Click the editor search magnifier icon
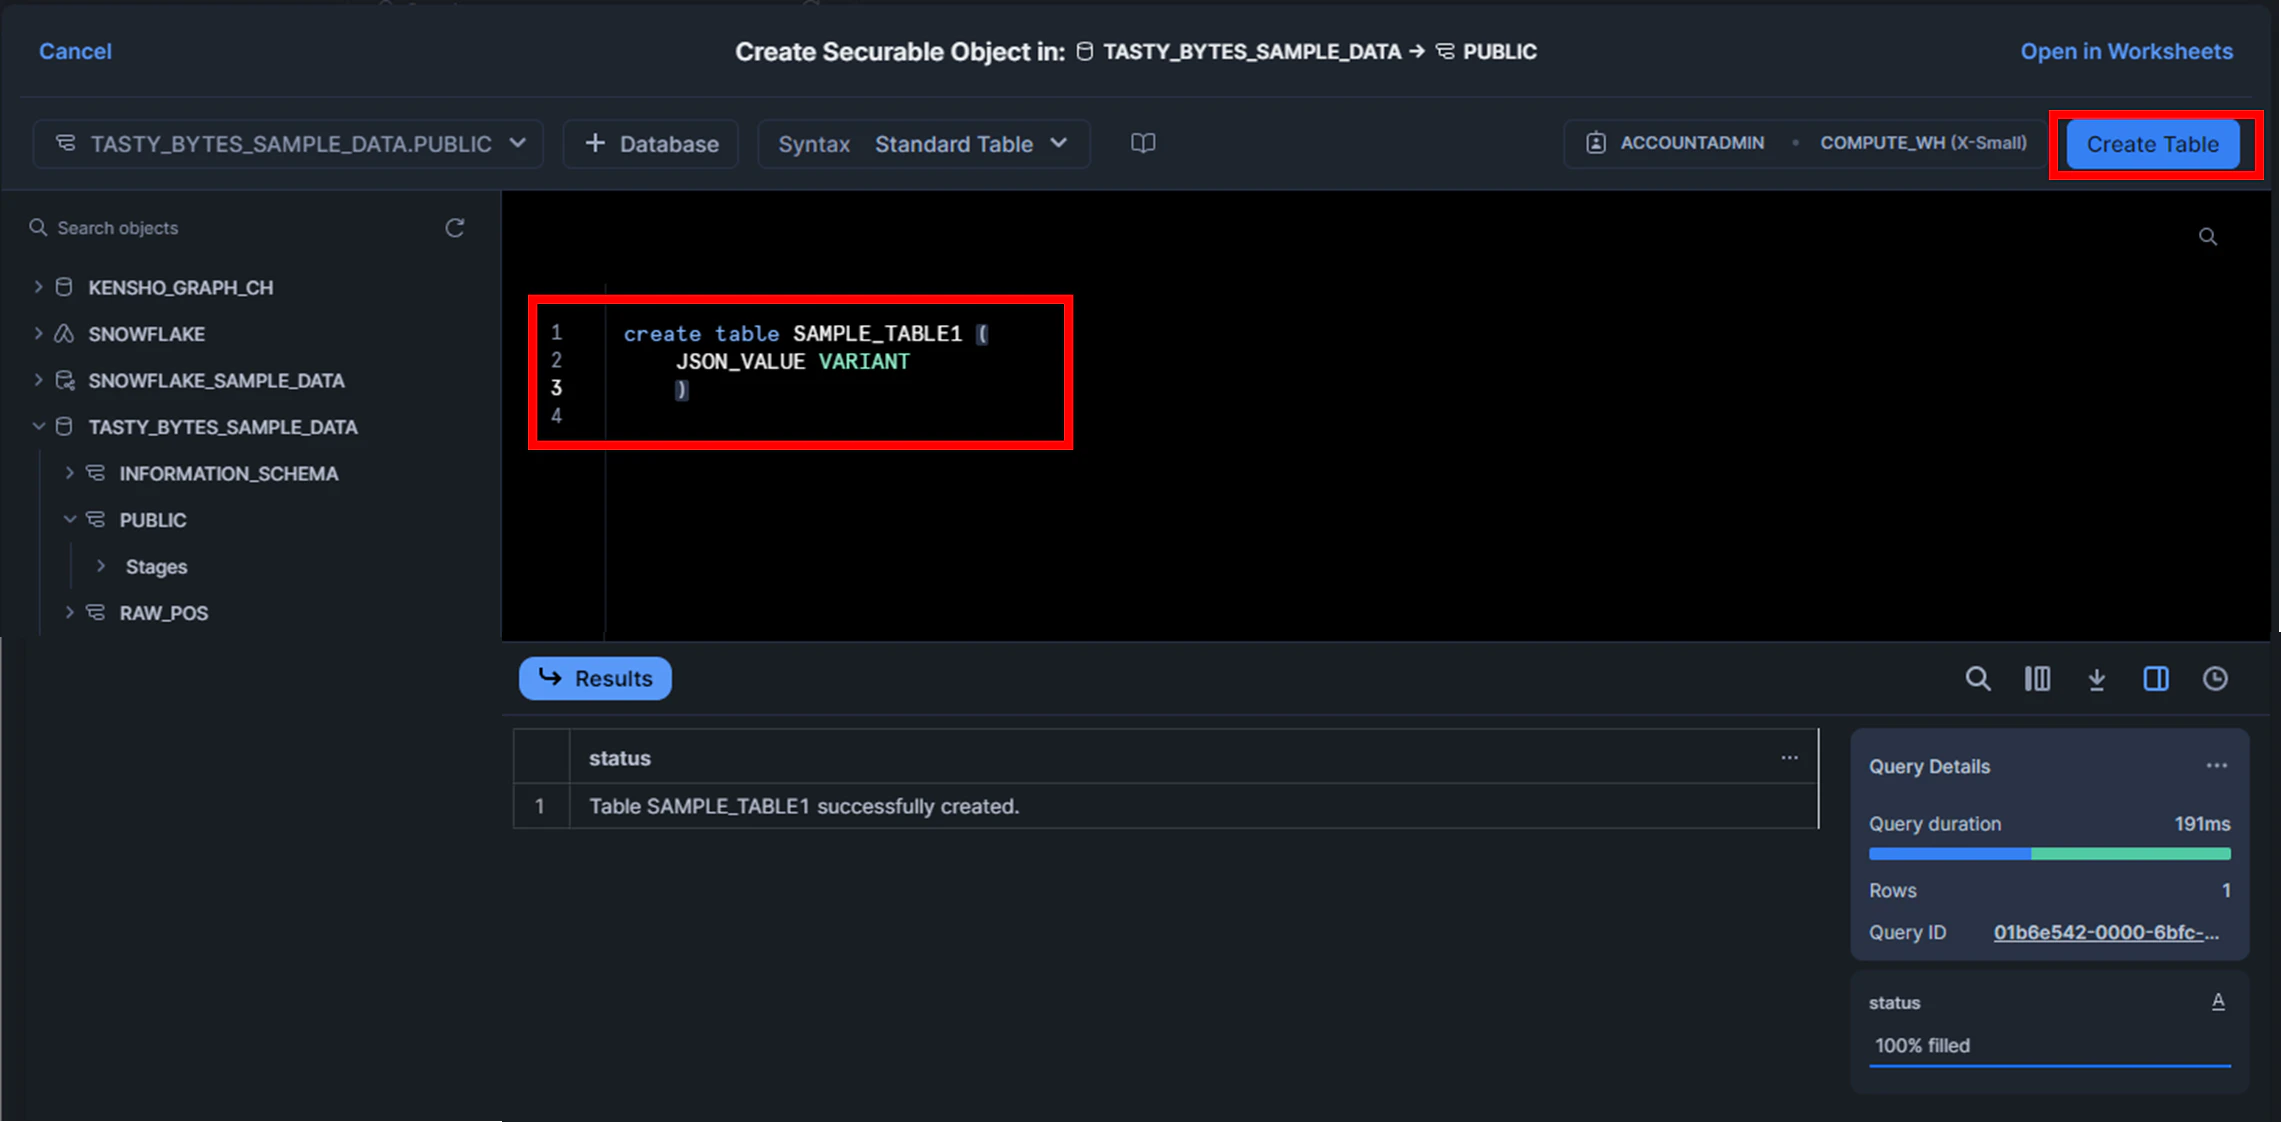 pos(2207,237)
